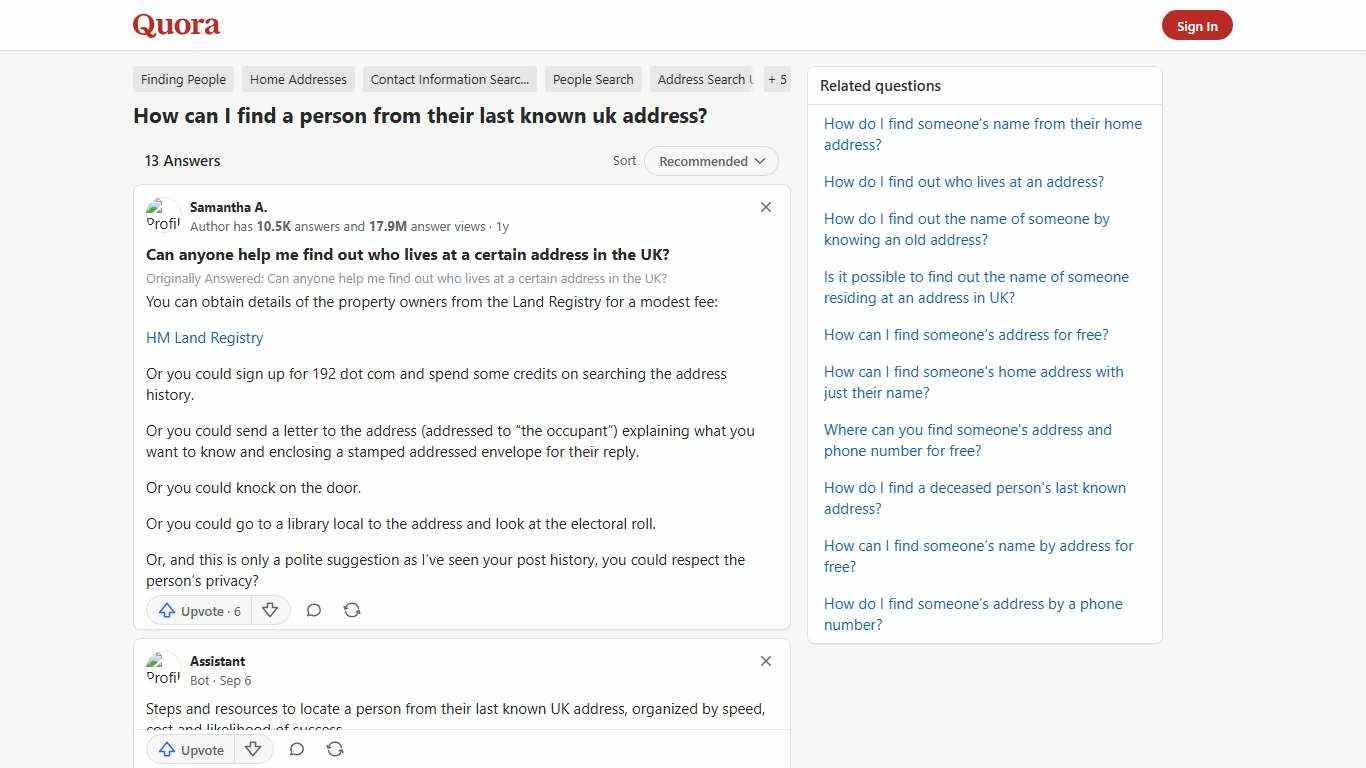The width and height of the screenshot is (1366, 768).
Task: Click the share icon under the Assistant answer
Action: pyautogui.click(x=334, y=748)
